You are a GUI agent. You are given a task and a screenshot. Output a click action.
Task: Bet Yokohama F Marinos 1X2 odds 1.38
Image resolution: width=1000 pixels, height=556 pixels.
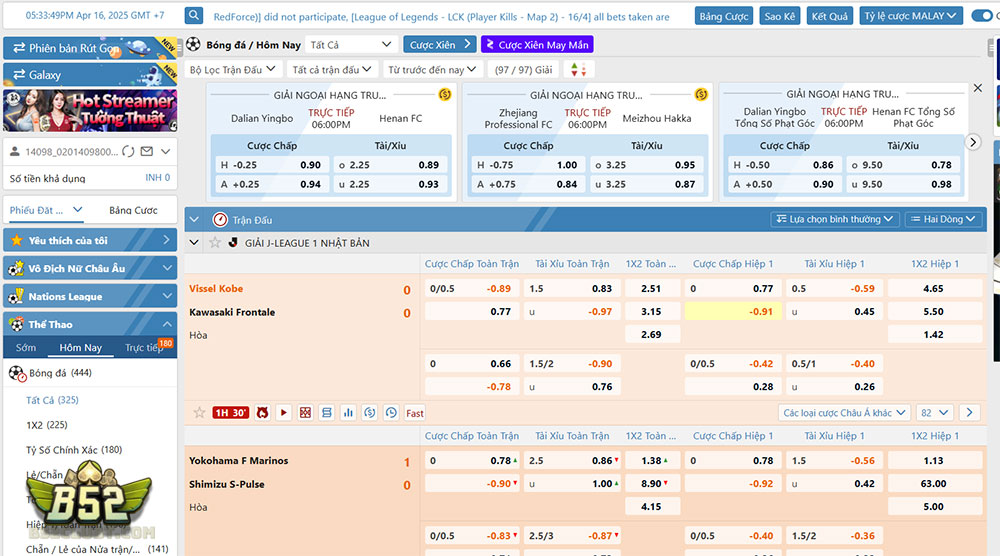(652, 460)
